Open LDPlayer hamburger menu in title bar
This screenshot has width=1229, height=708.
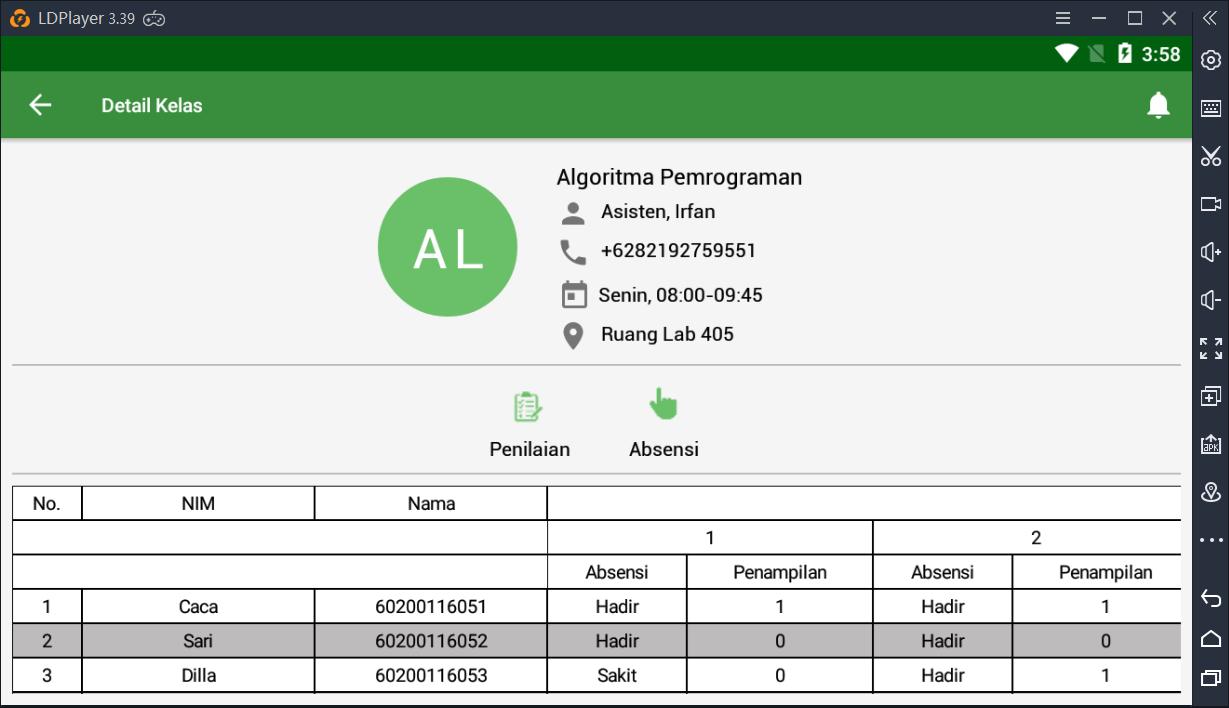[x=1063, y=18]
